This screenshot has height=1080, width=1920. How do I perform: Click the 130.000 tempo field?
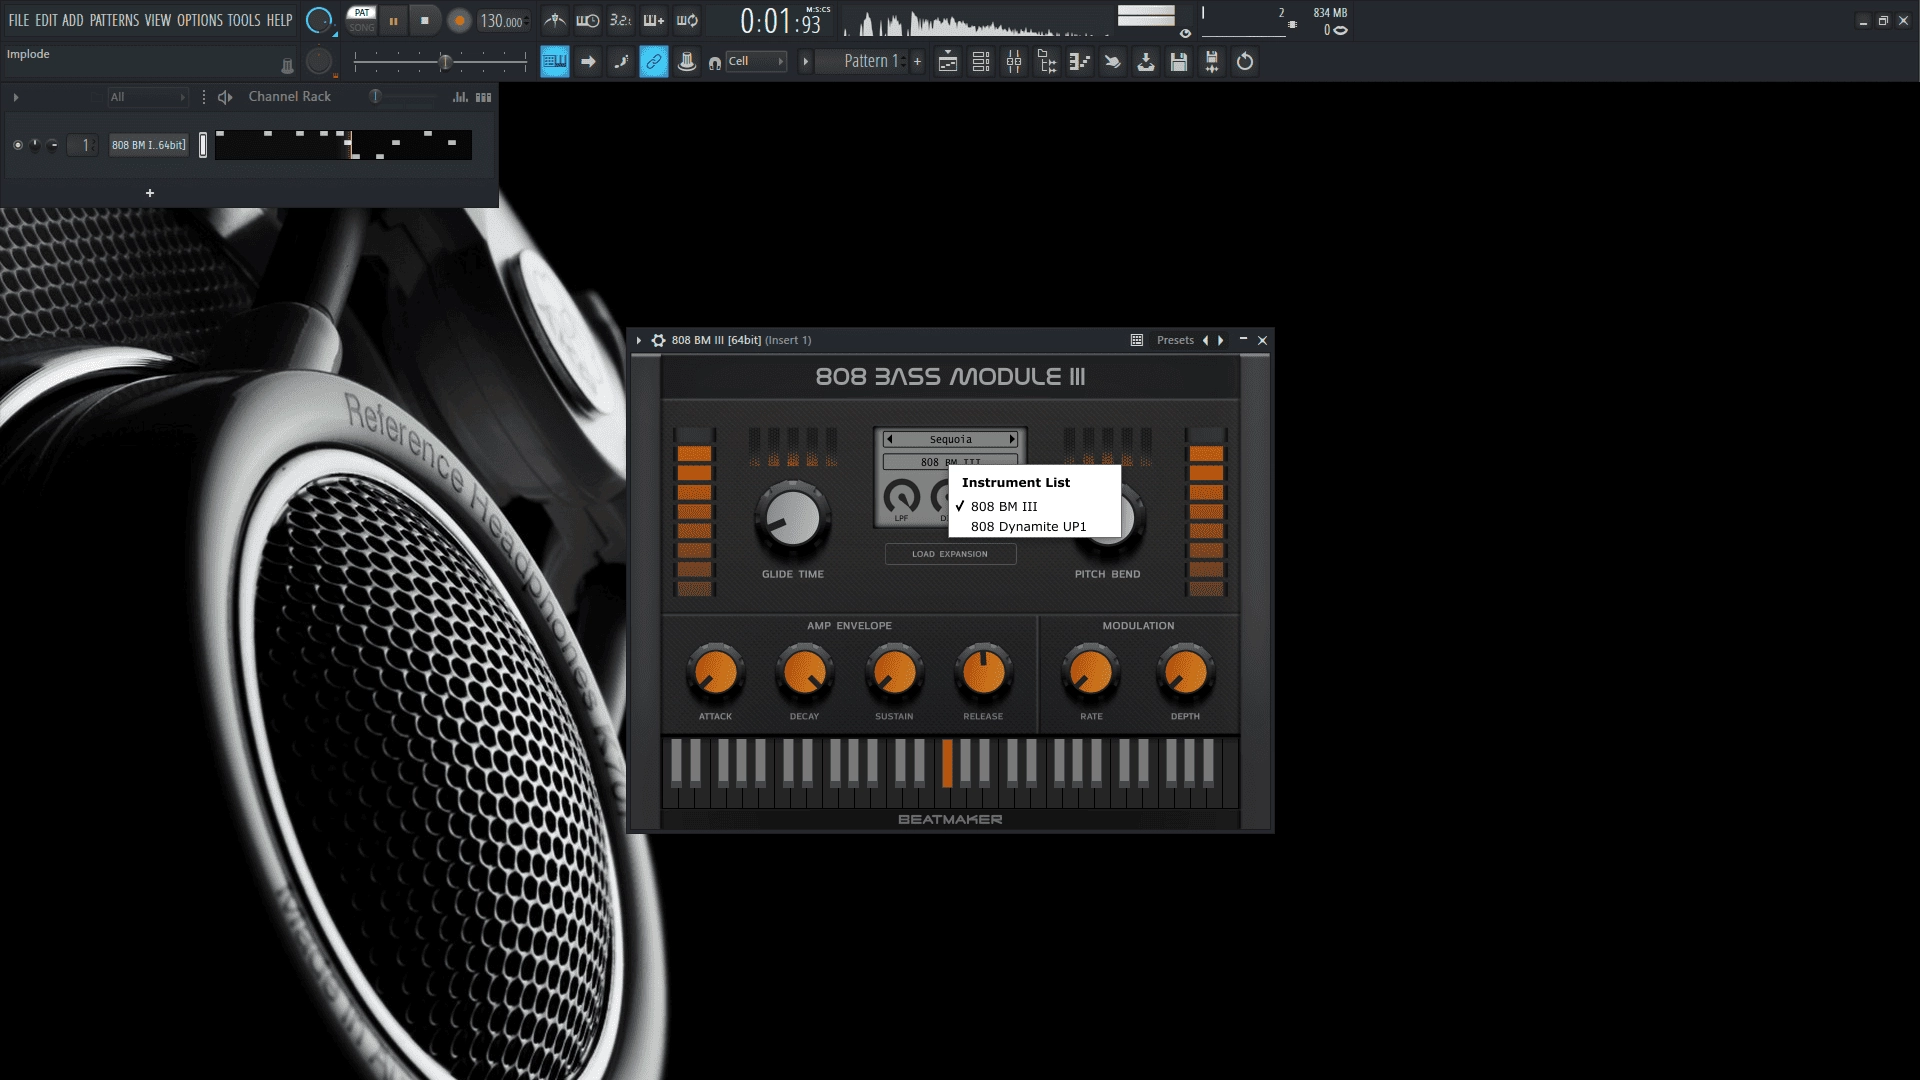coord(502,21)
